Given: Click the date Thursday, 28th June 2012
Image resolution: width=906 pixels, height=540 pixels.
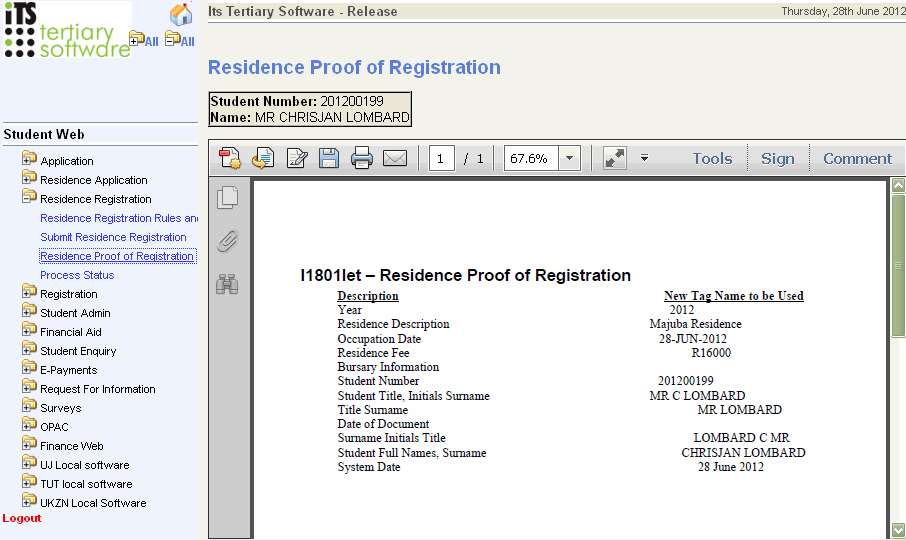Looking at the screenshot, I should point(843,11).
